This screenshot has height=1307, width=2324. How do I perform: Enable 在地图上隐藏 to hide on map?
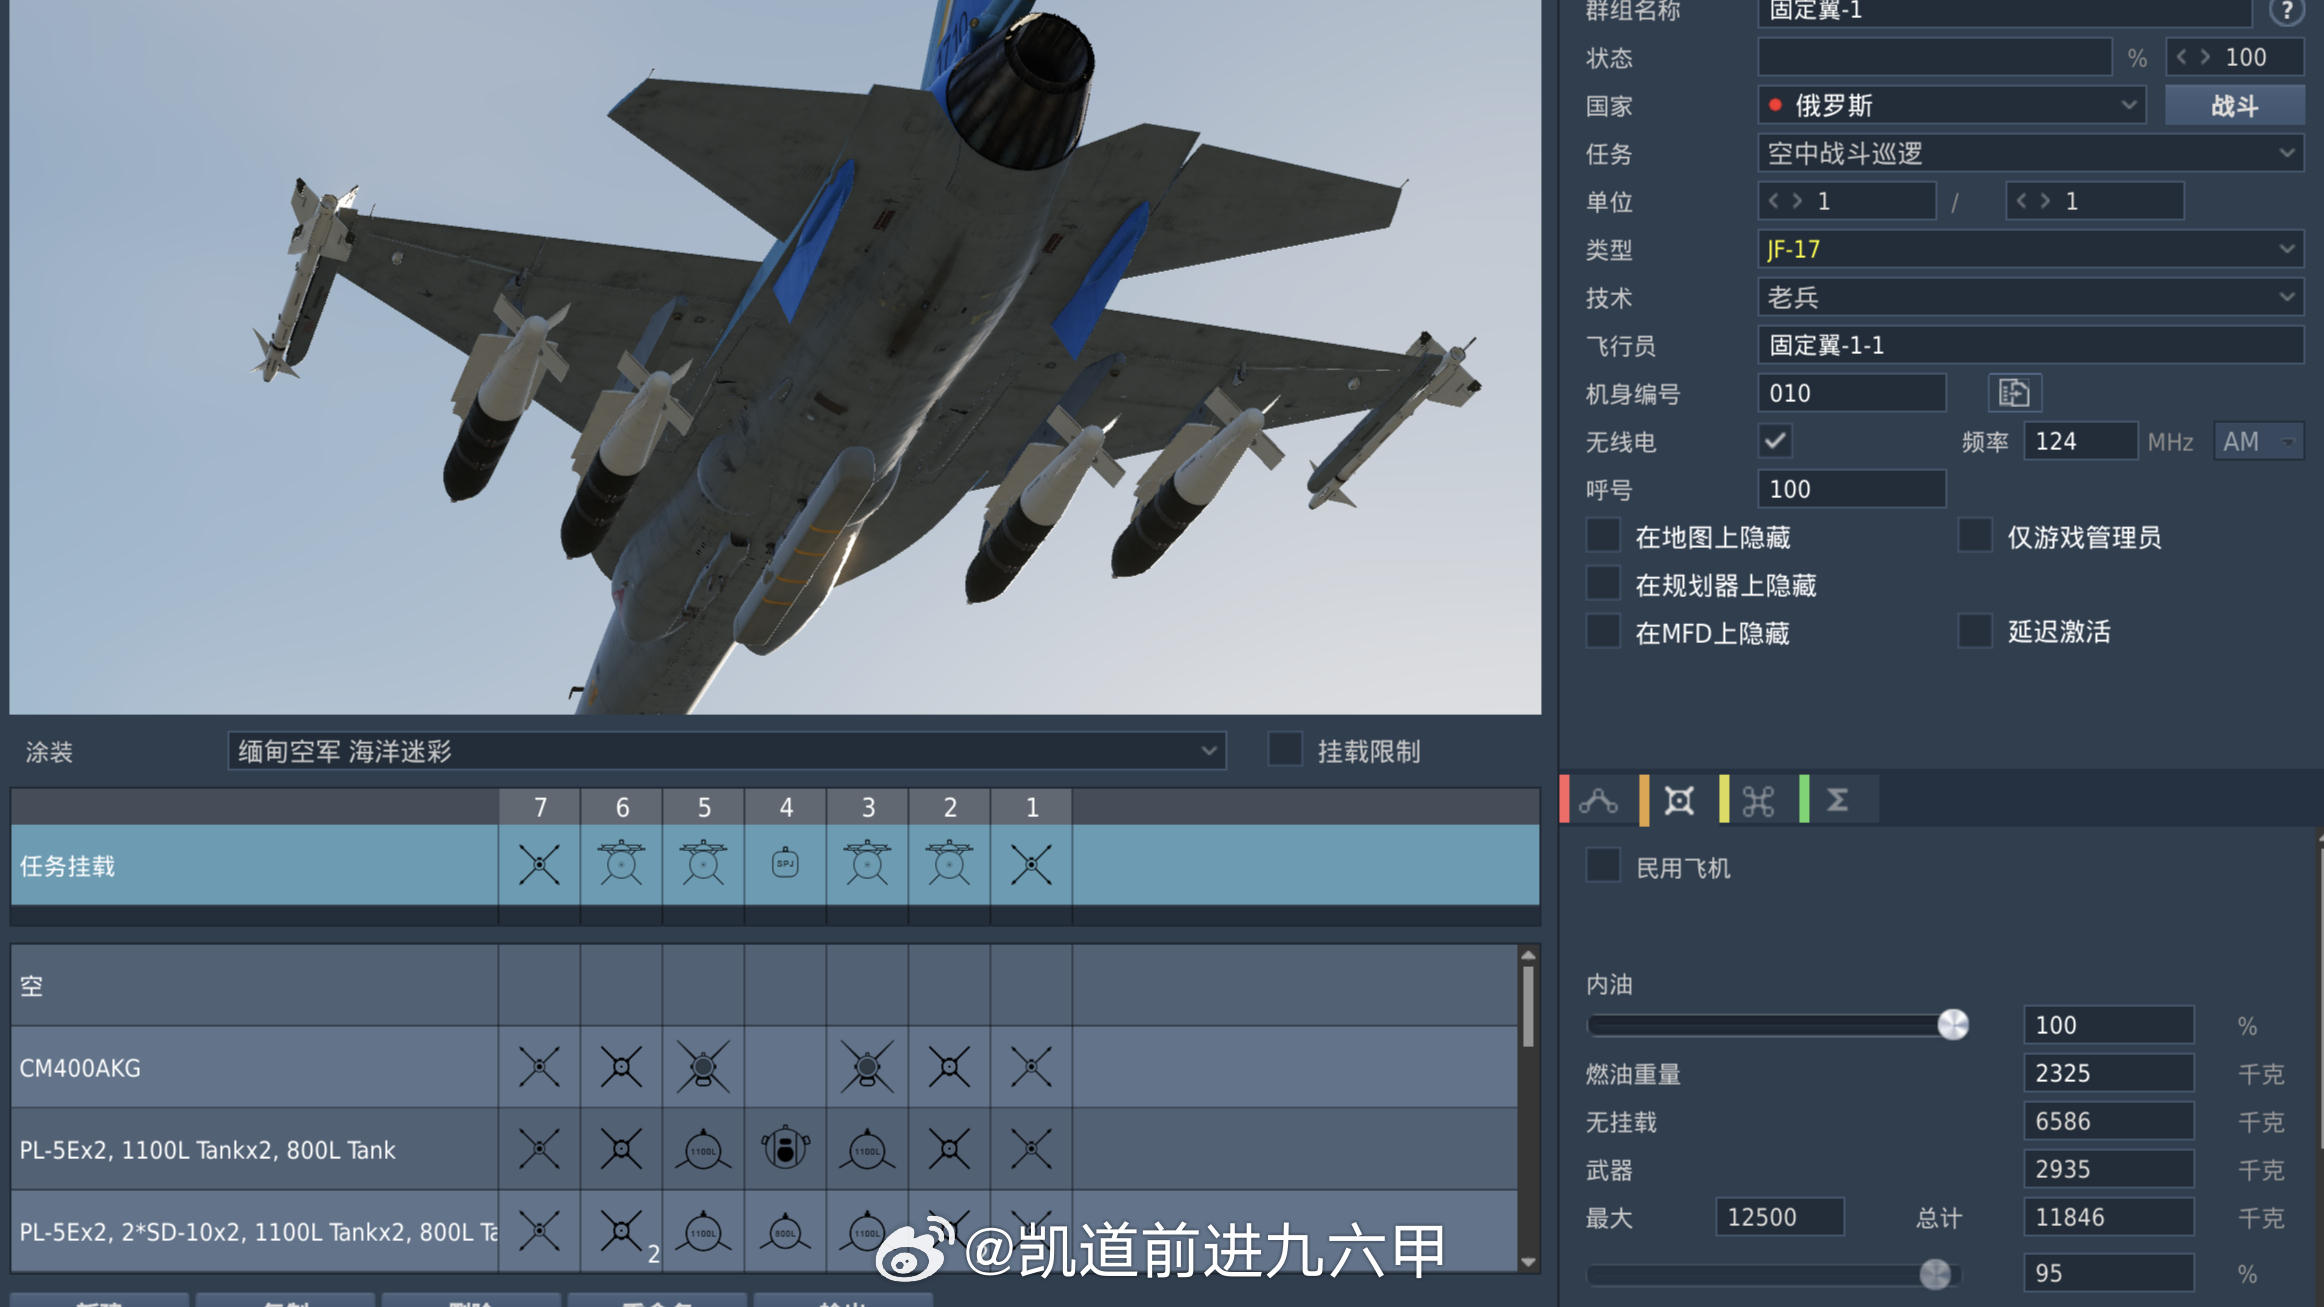pyautogui.click(x=1602, y=536)
